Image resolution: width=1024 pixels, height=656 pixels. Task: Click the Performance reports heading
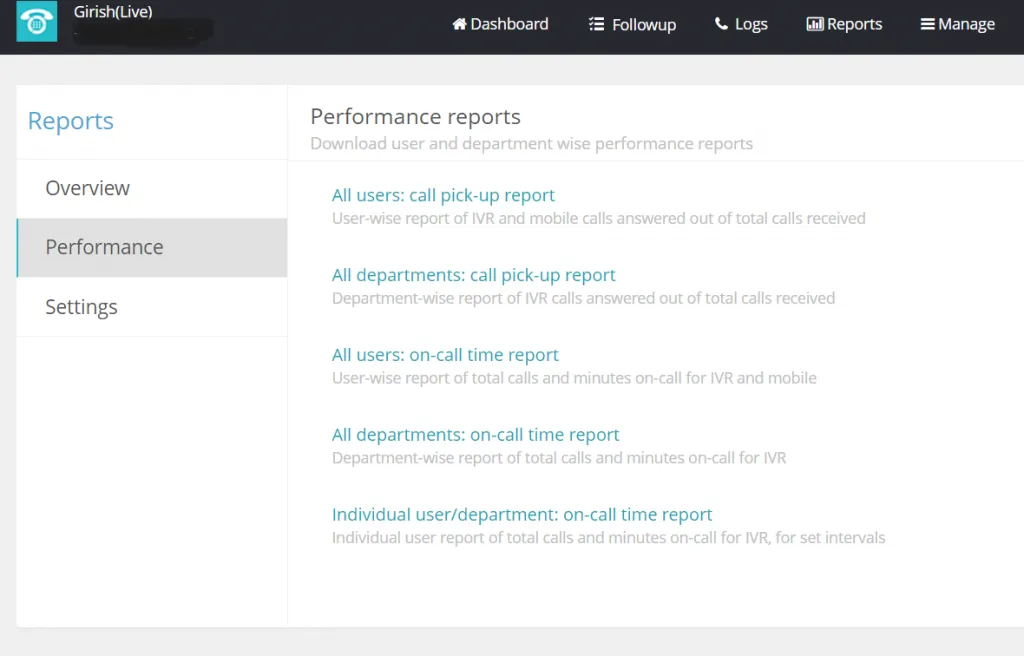pyautogui.click(x=415, y=116)
